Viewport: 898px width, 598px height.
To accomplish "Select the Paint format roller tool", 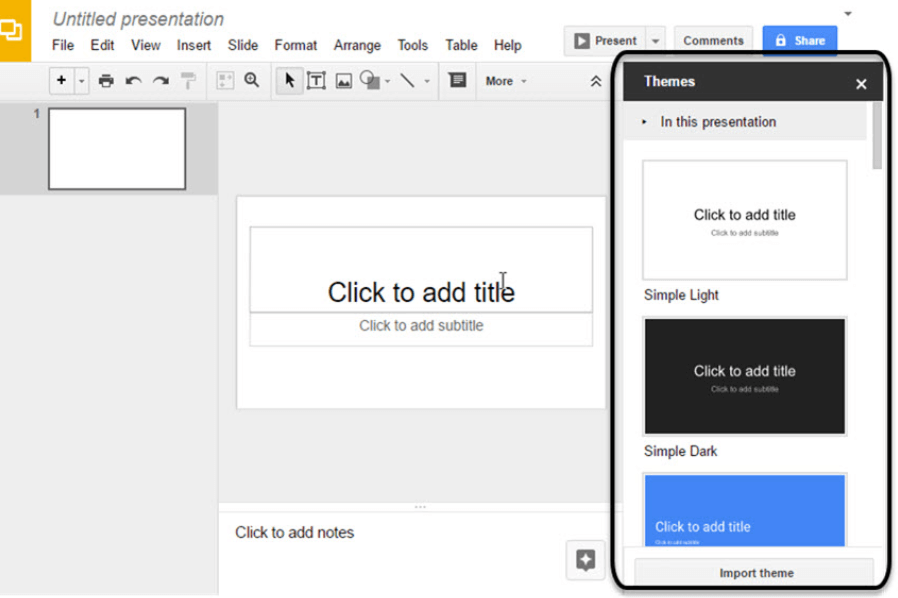I will [188, 81].
